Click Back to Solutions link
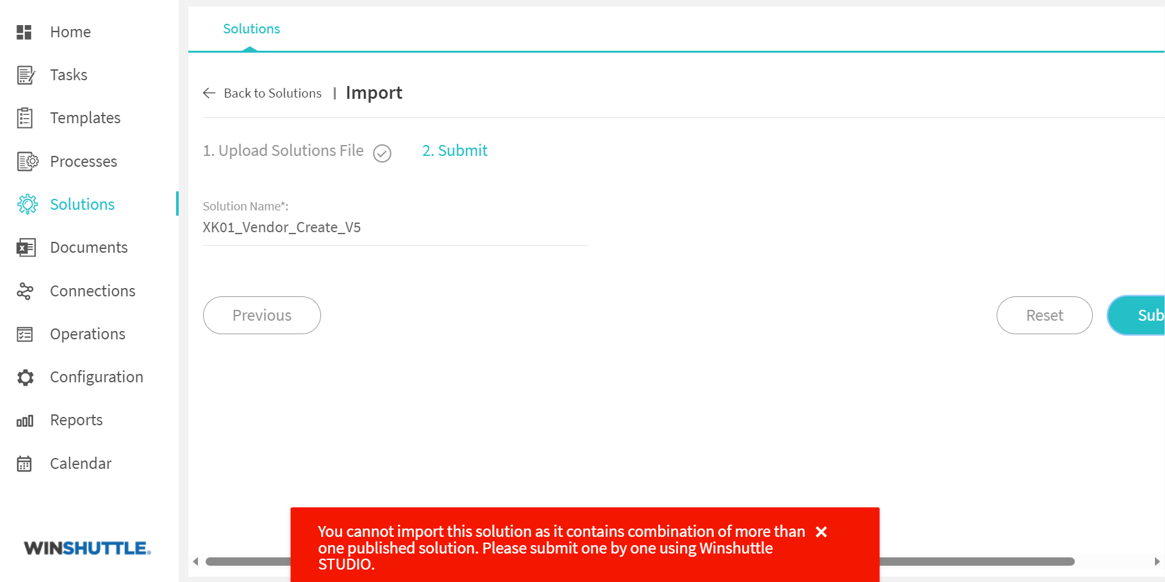The height and width of the screenshot is (582, 1165). coord(273,93)
